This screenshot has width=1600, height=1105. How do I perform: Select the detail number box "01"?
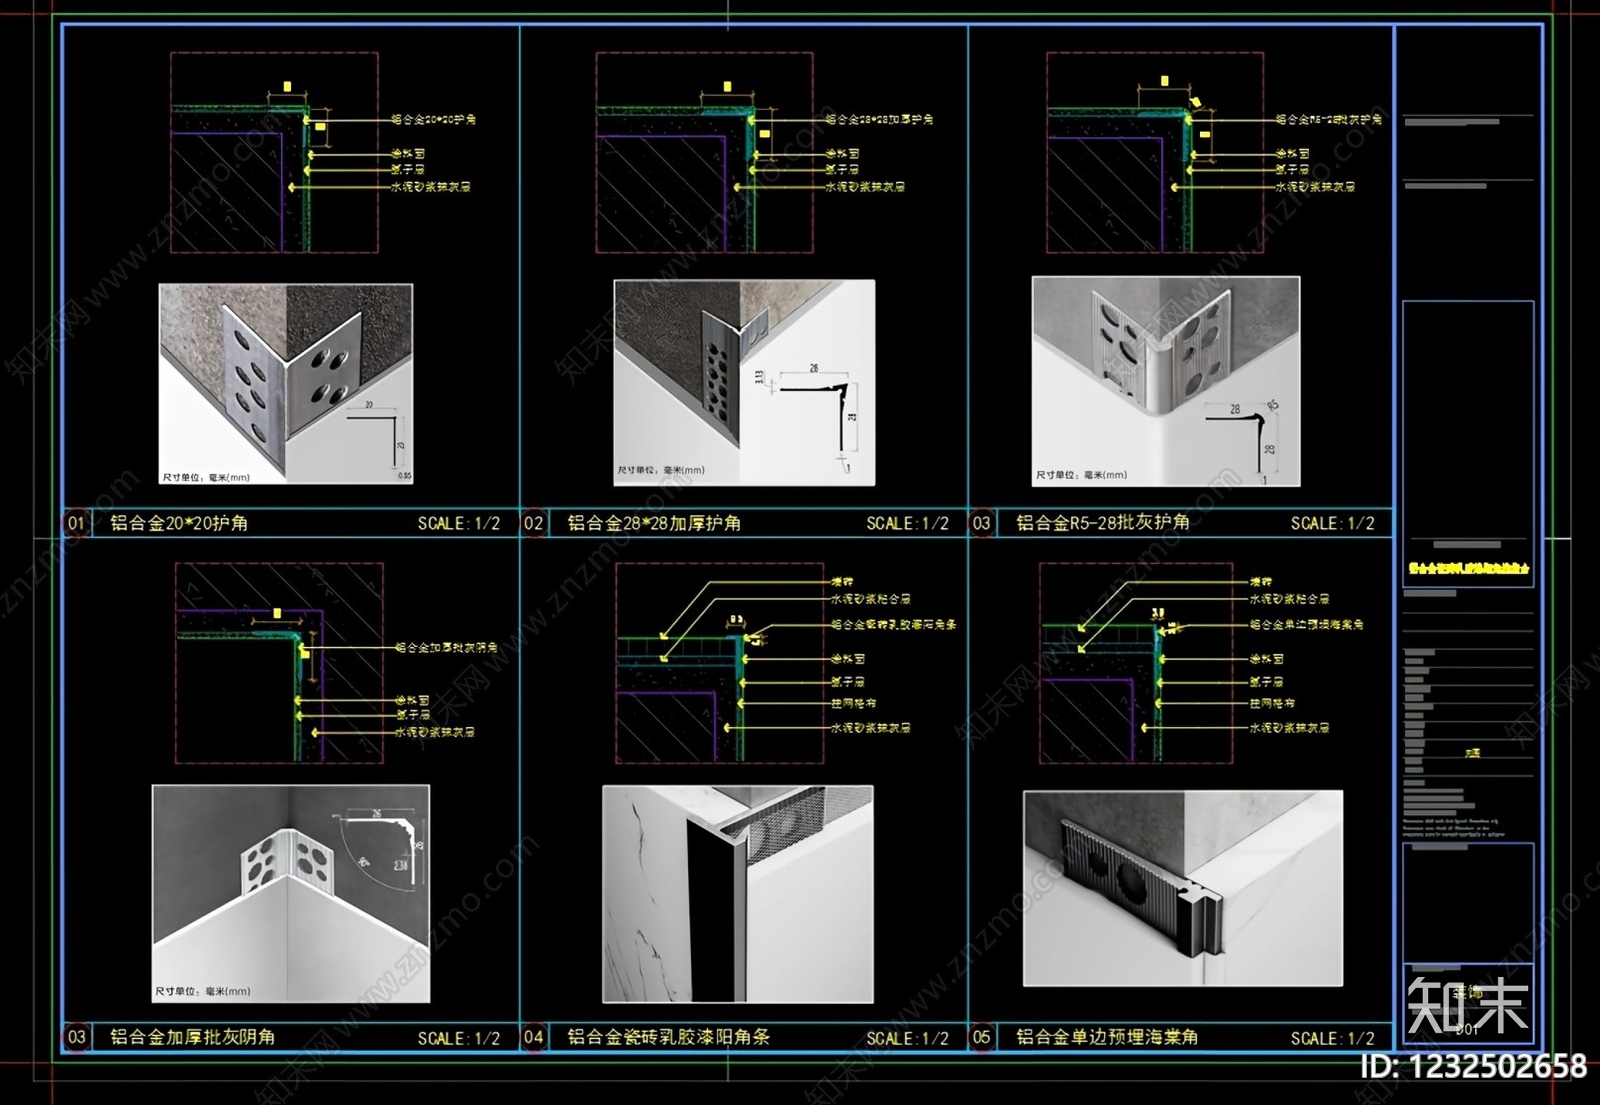[77, 523]
